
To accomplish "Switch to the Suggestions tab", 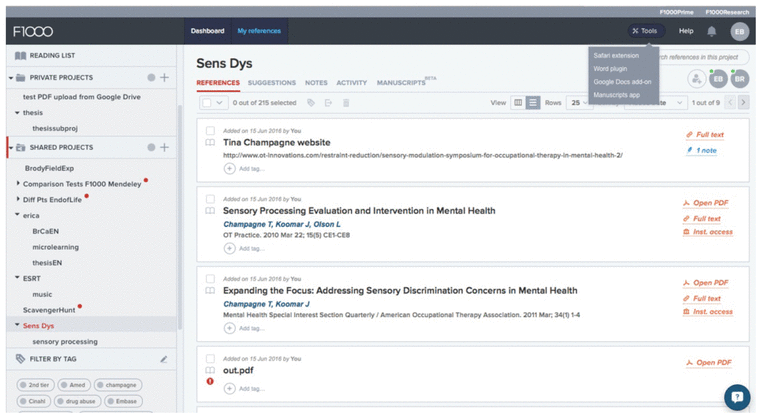I will pyautogui.click(x=271, y=82).
